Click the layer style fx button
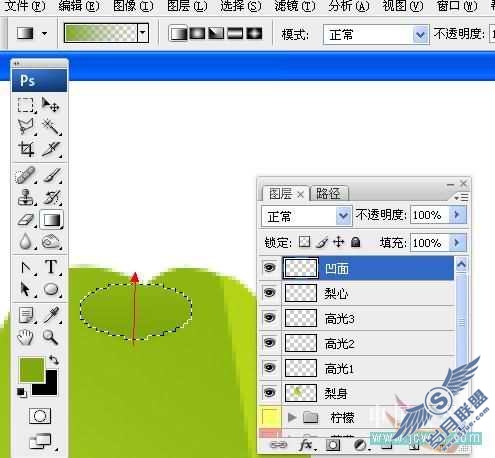 click(x=306, y=445)
